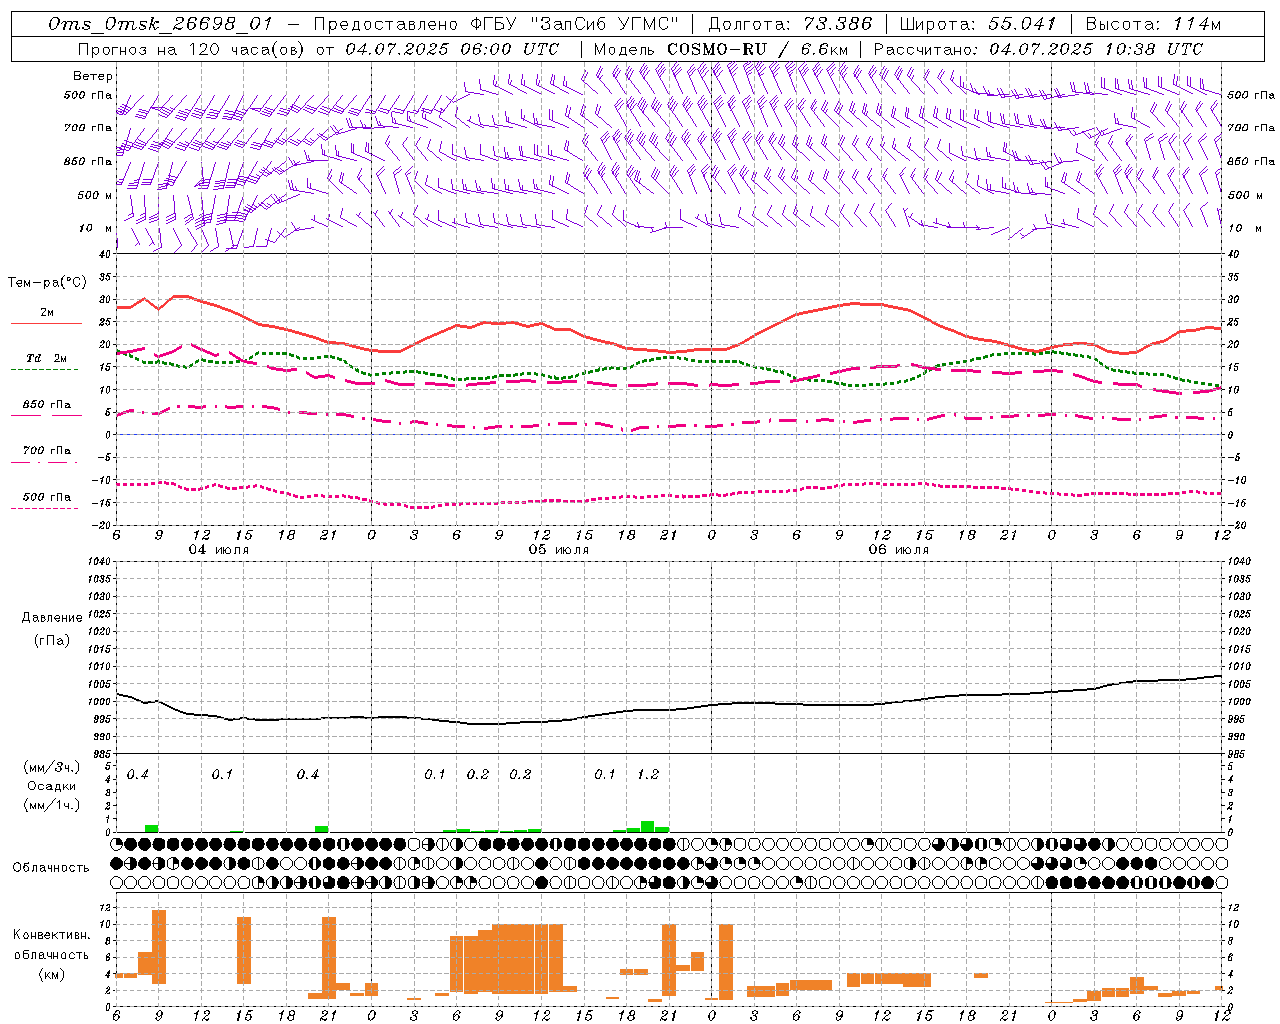Click the "Облачность" cloud cover label
The image size is (1280, 1024).
(51, 867)
